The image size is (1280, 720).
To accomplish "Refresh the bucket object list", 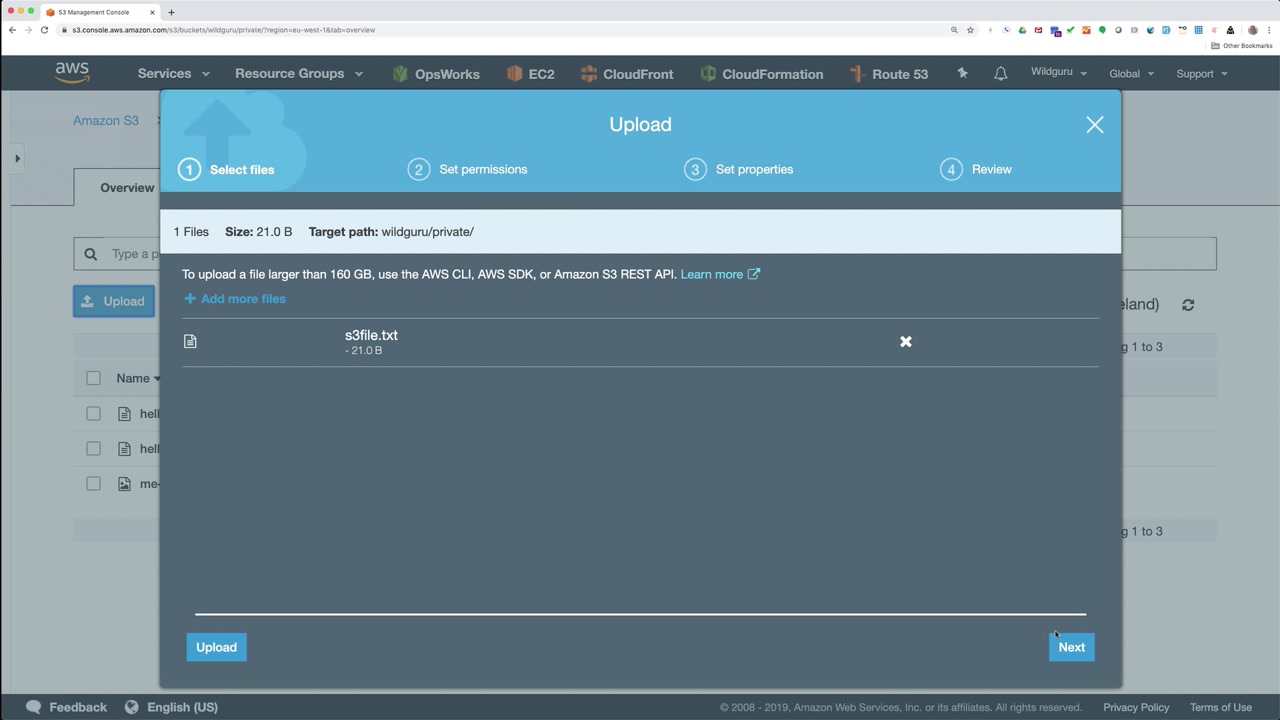I will pyautogui.click(x=1188, y=305).
